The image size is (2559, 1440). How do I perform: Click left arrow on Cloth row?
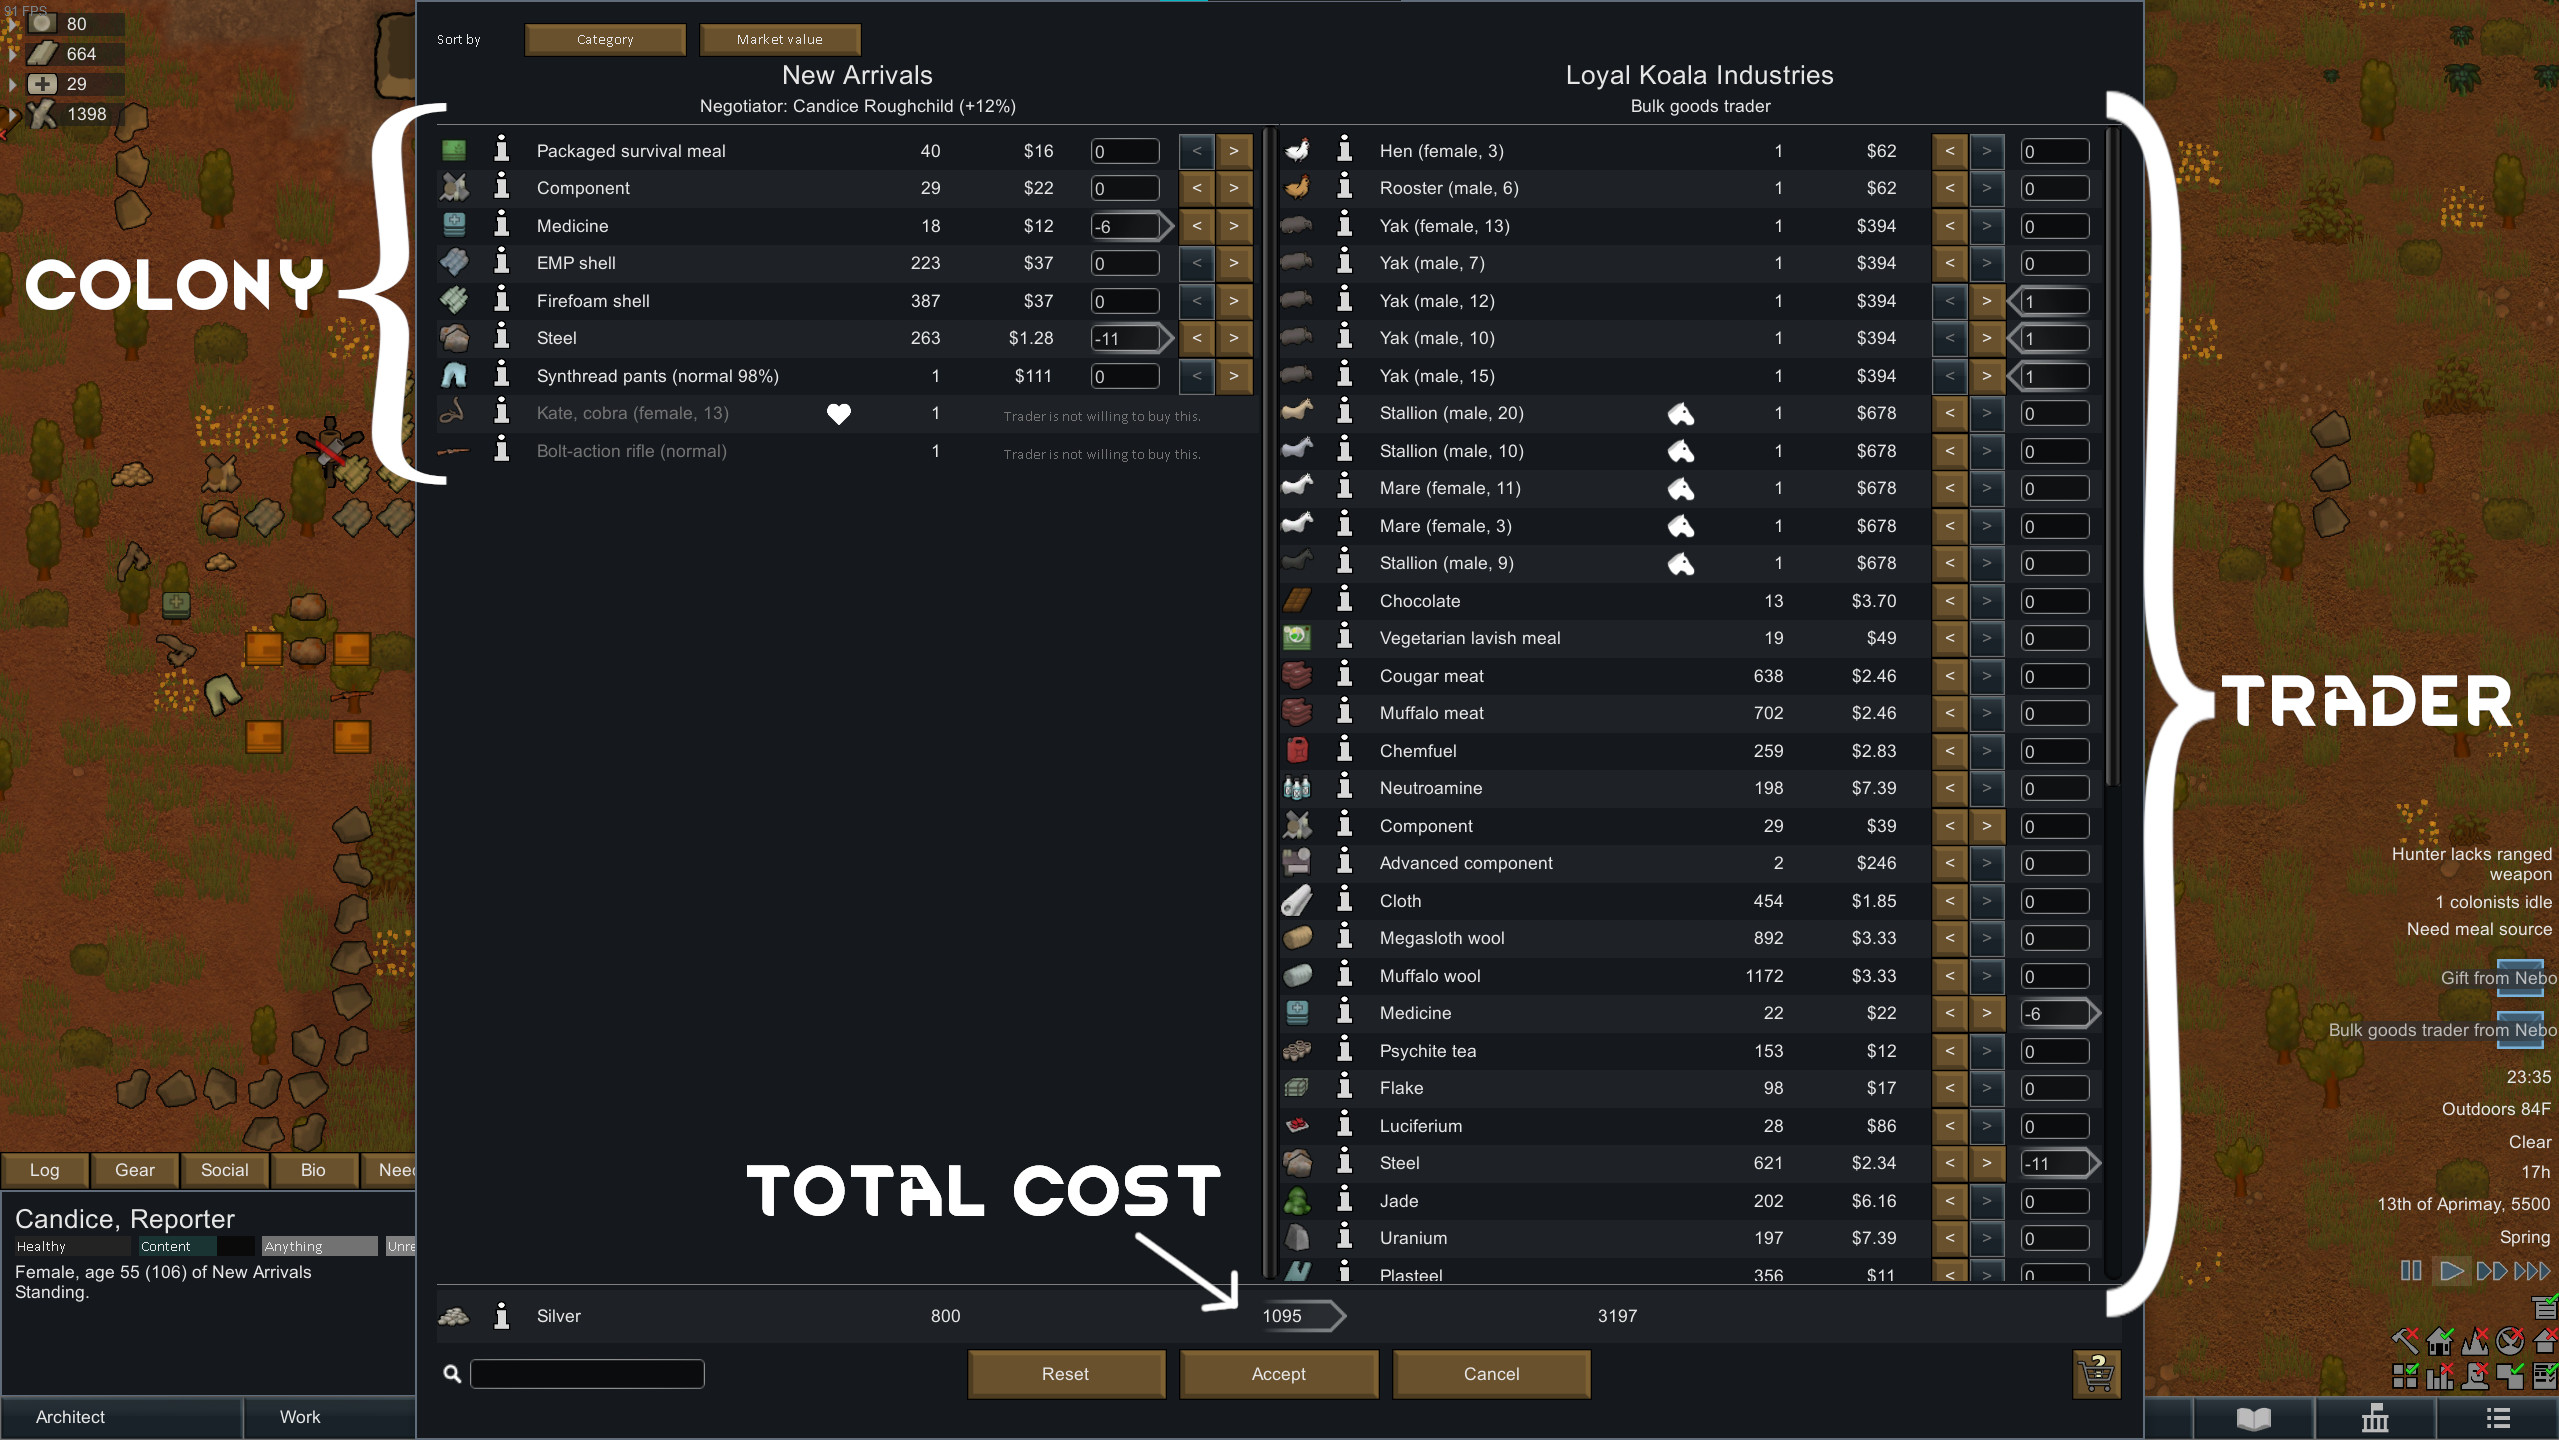click(1950, 900)
